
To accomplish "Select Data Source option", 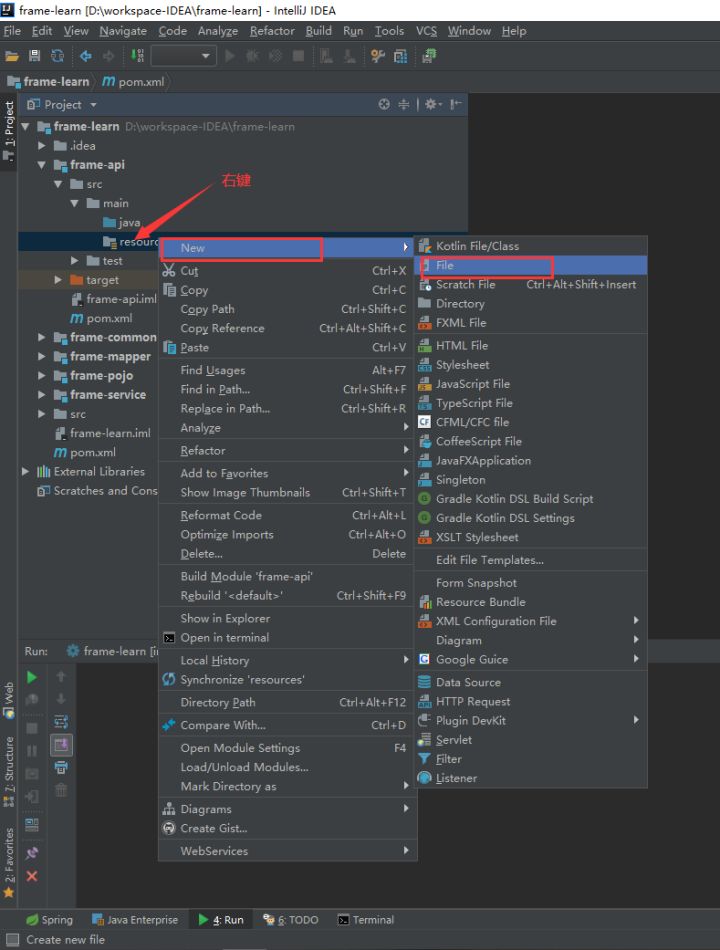I will click(x=531, y=682).
